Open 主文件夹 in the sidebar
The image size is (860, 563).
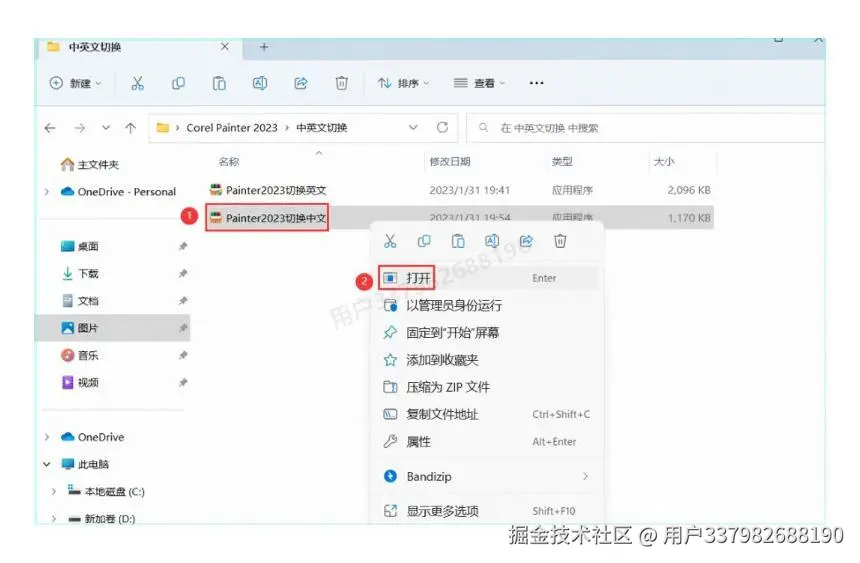pos(90,165)
